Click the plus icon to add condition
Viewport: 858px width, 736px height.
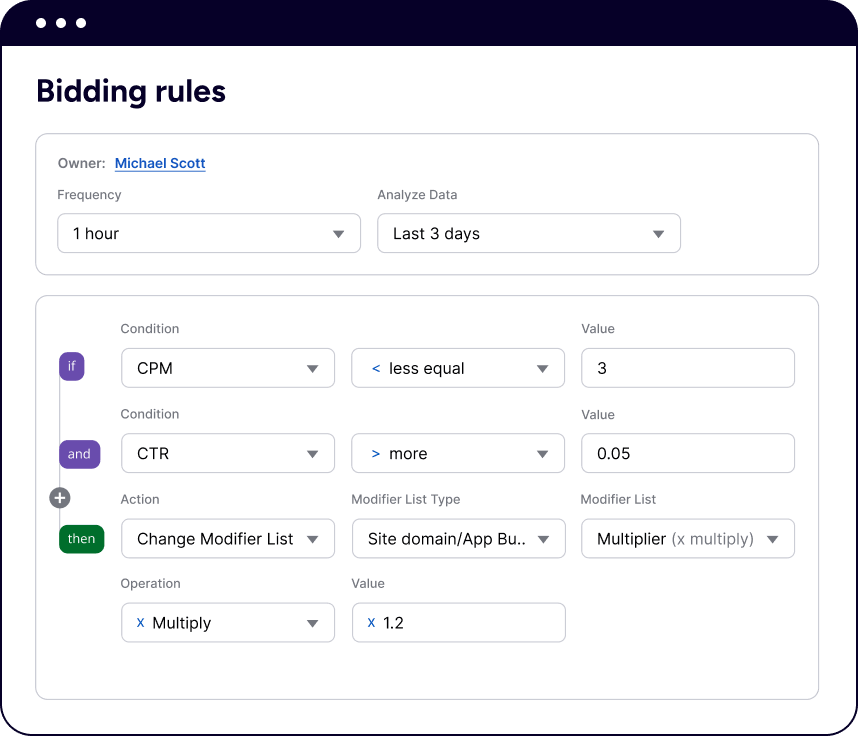(60, 497)
